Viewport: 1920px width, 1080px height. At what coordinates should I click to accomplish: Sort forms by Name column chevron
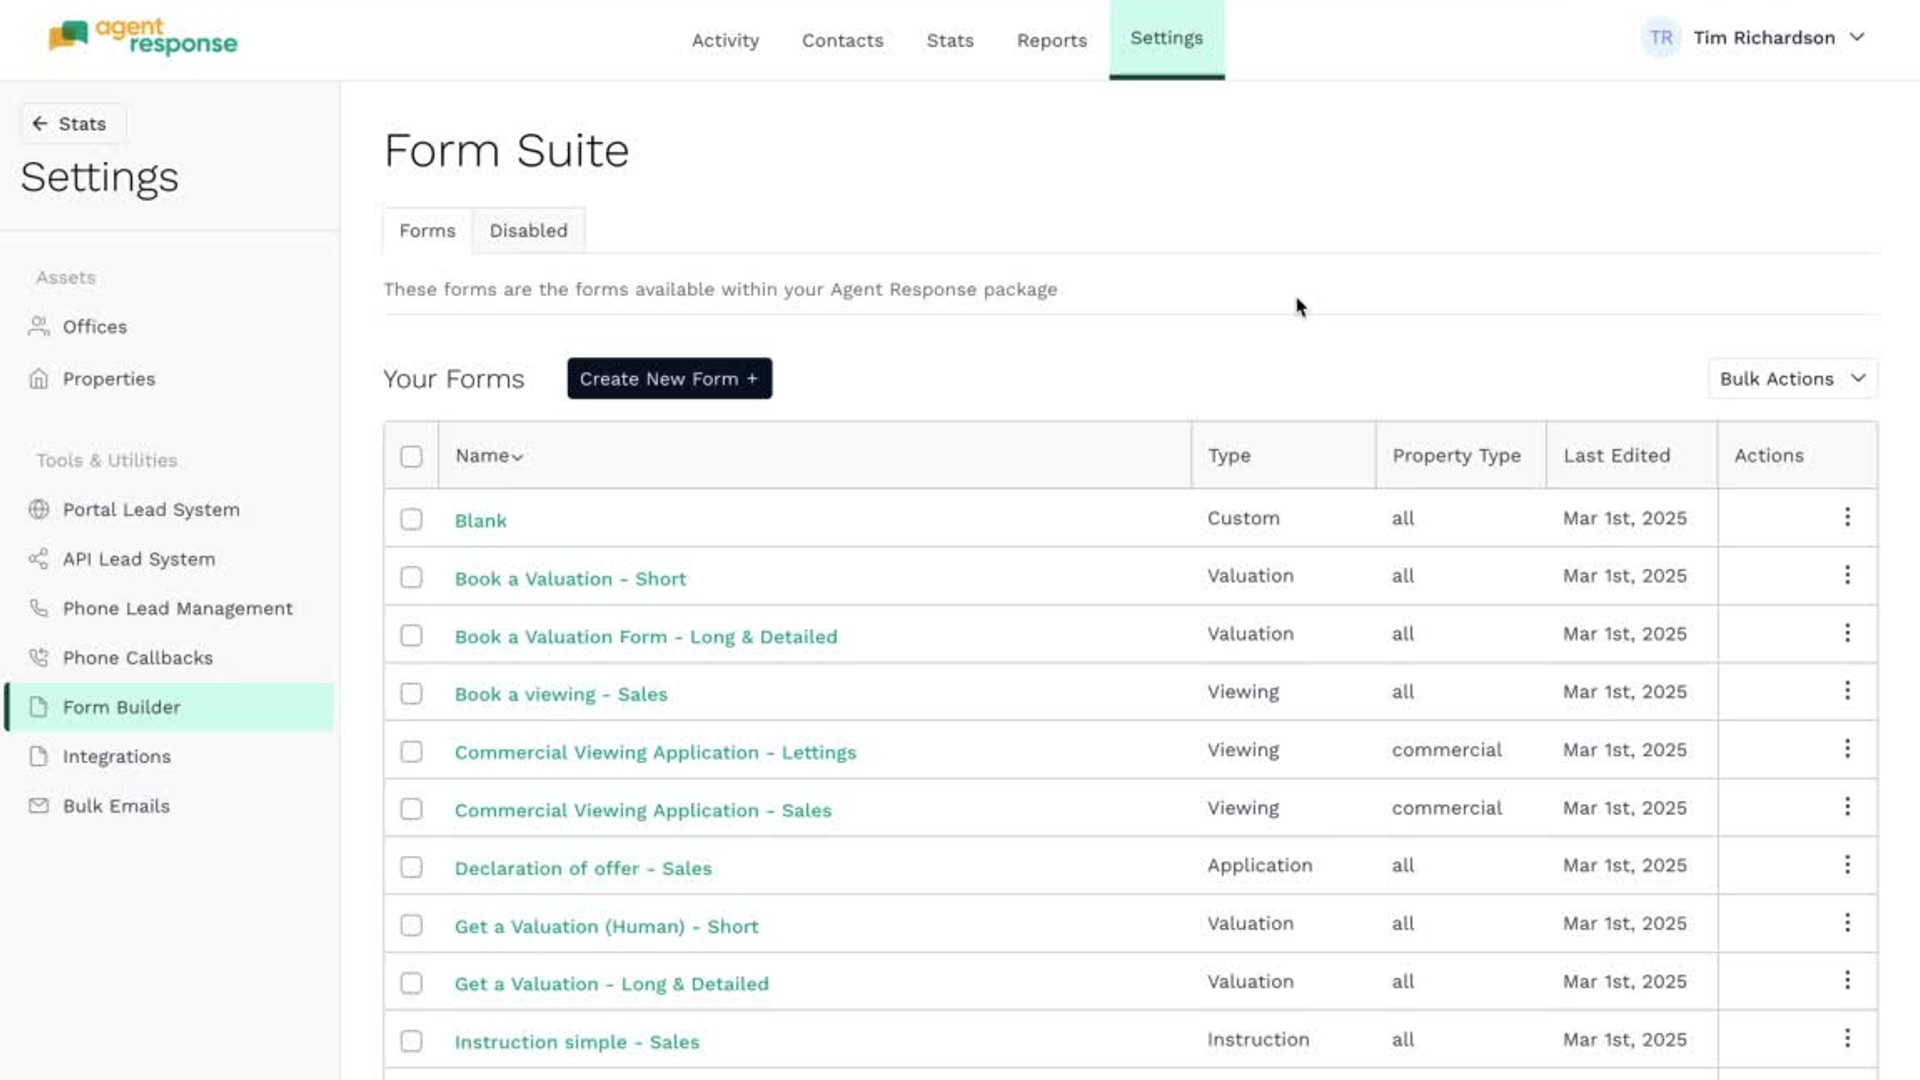pos(517,457)
